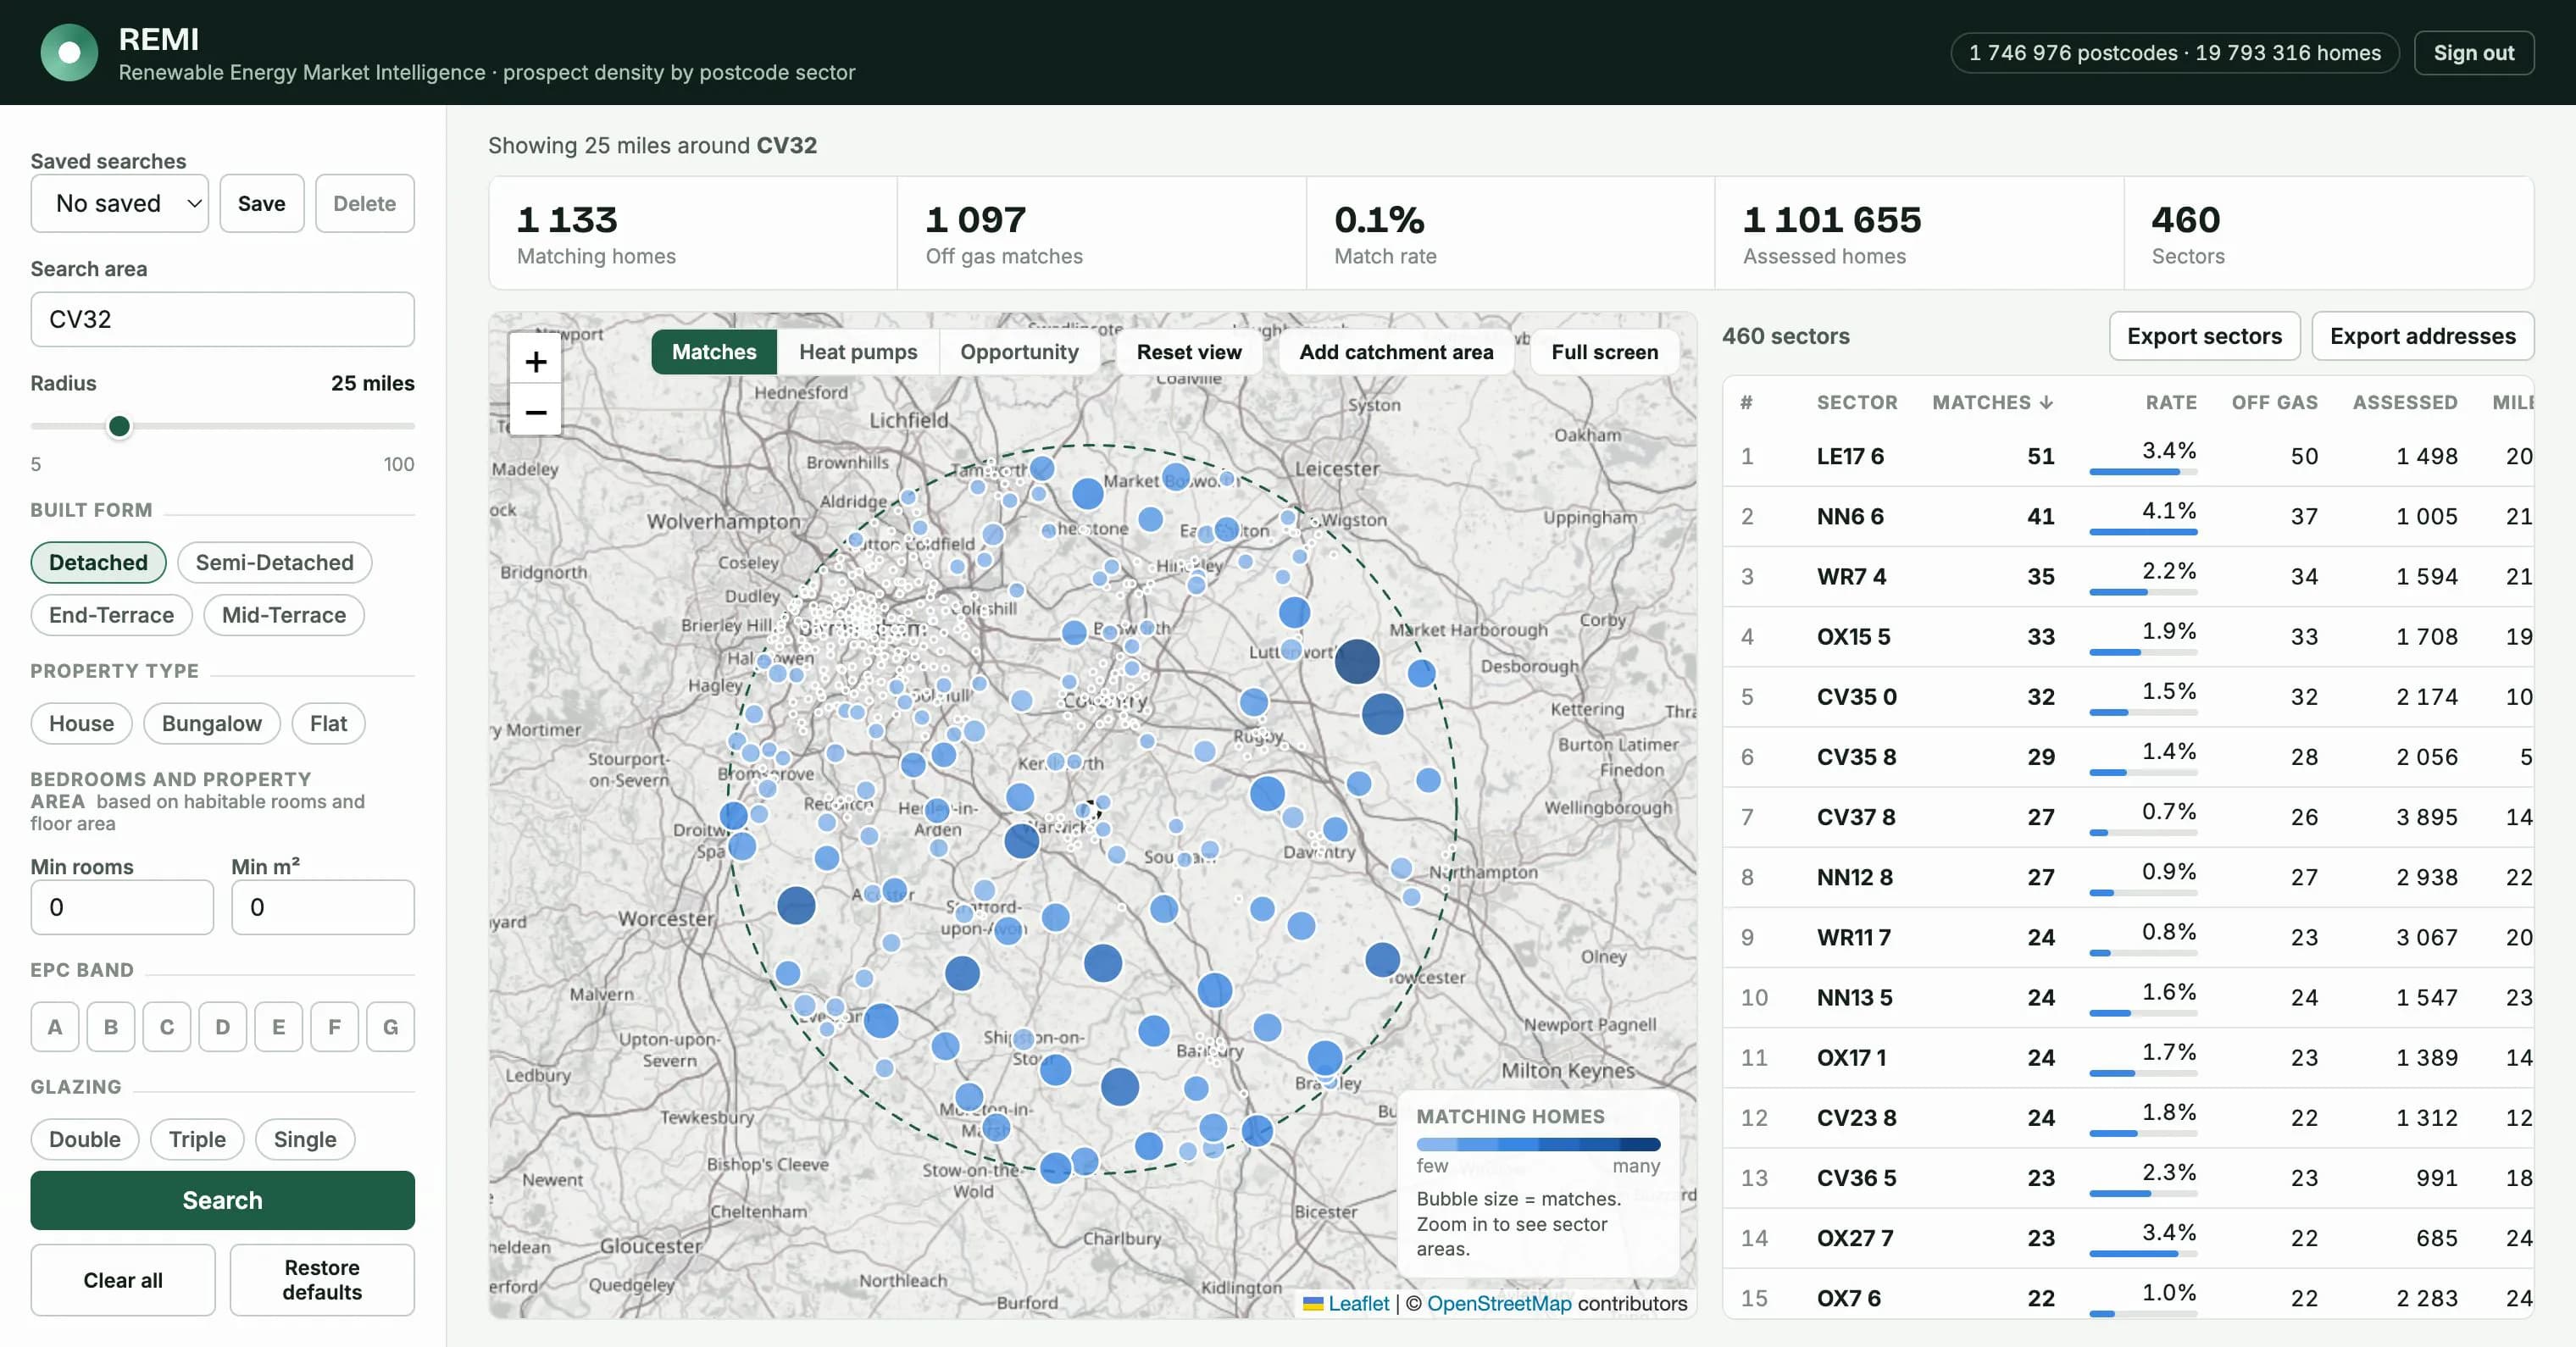The height and width of the screenshot is (1347, 2576).
Task: Toggle Single glazing filter
Action: pos(305,1139)
